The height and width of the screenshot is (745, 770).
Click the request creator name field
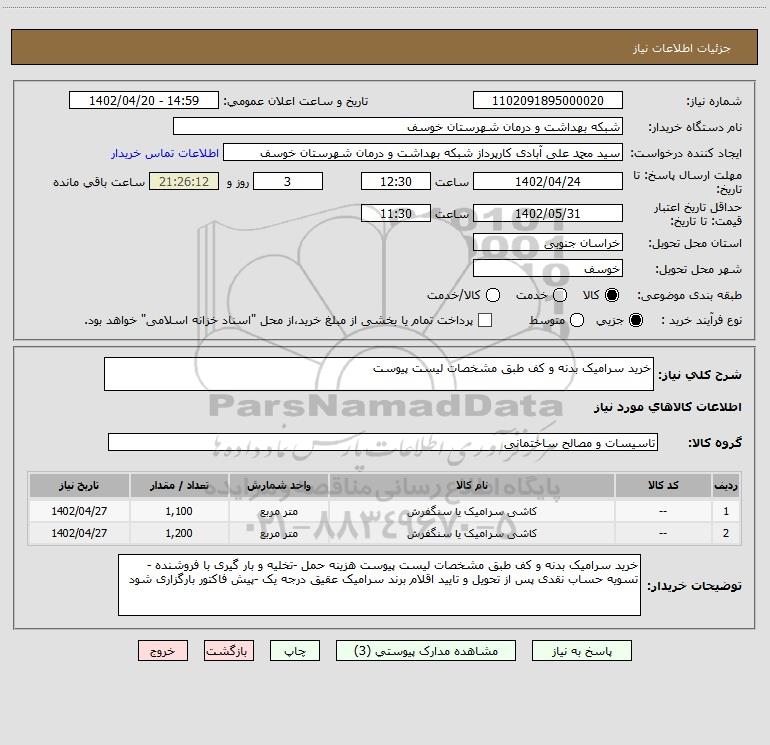(x=423, y=152)
